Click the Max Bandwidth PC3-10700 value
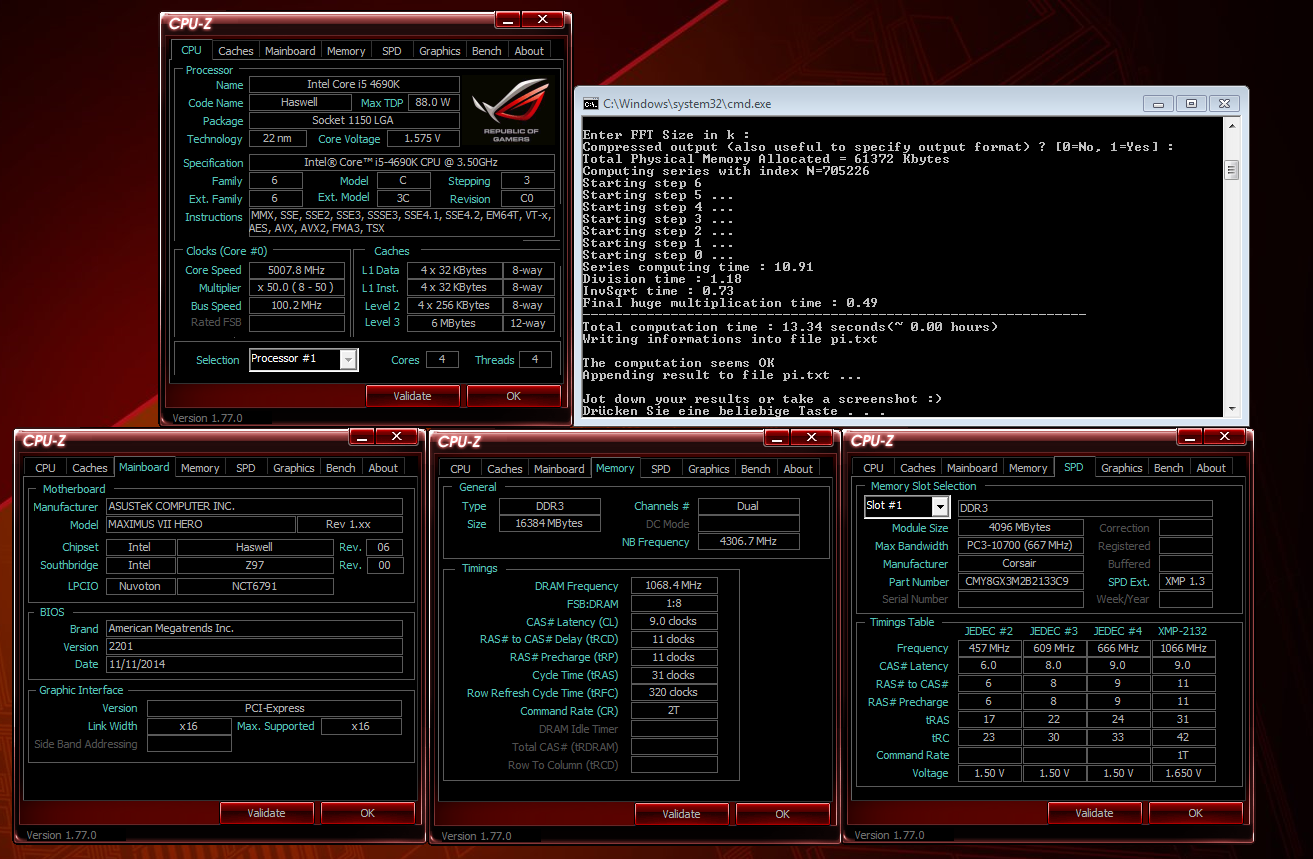 [x=1020, y=546]
